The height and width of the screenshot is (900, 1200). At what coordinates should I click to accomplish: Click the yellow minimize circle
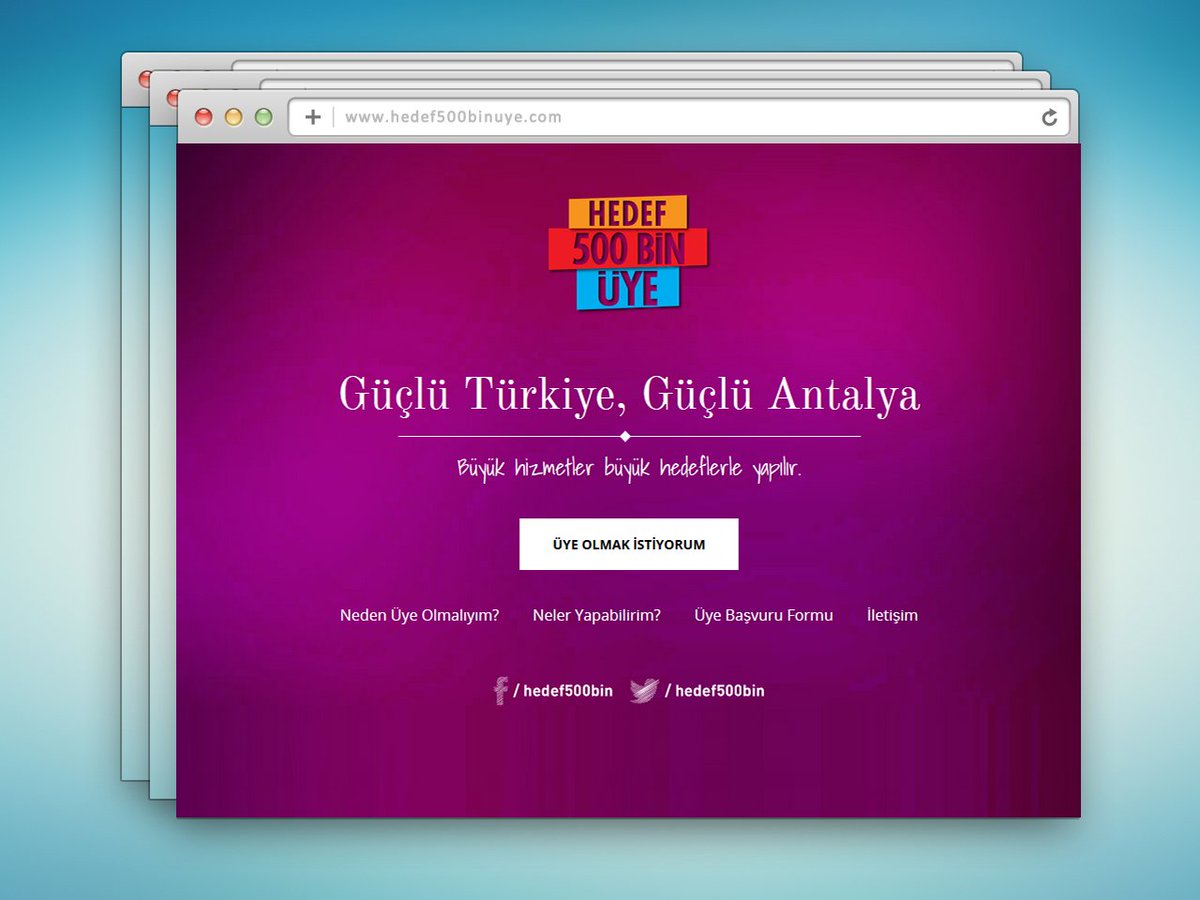coord(233,117)
